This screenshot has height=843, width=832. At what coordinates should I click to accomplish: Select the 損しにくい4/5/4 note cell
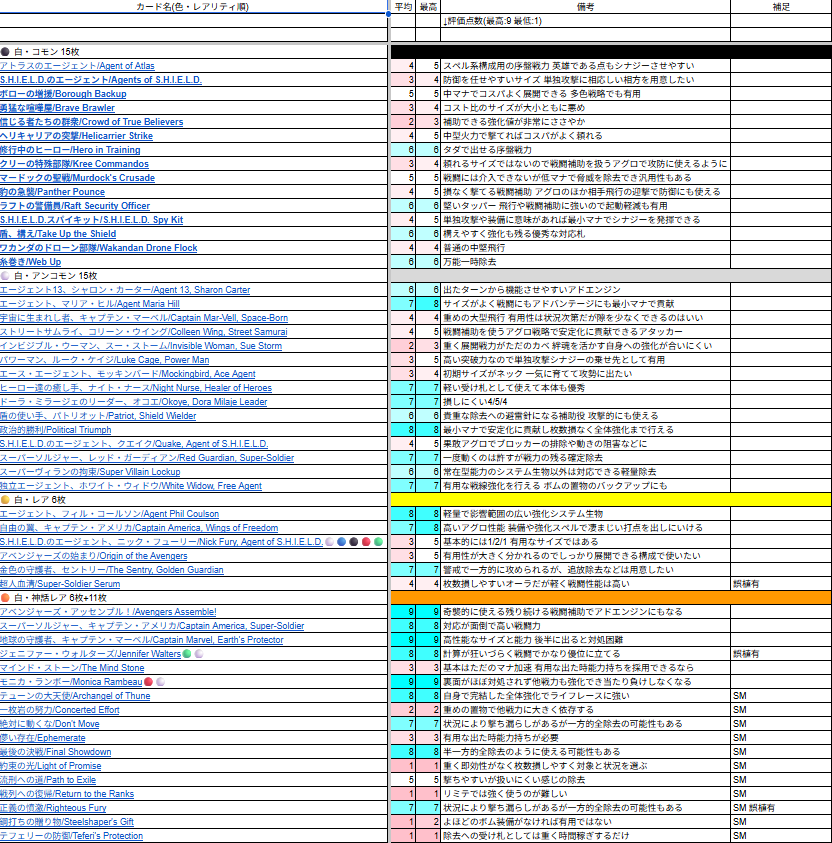tap(585, 402)
